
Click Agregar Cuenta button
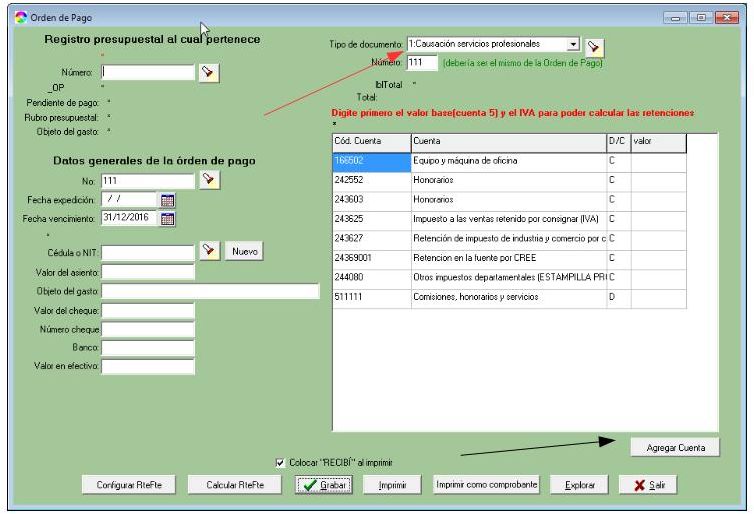click(x=675, y=447)
